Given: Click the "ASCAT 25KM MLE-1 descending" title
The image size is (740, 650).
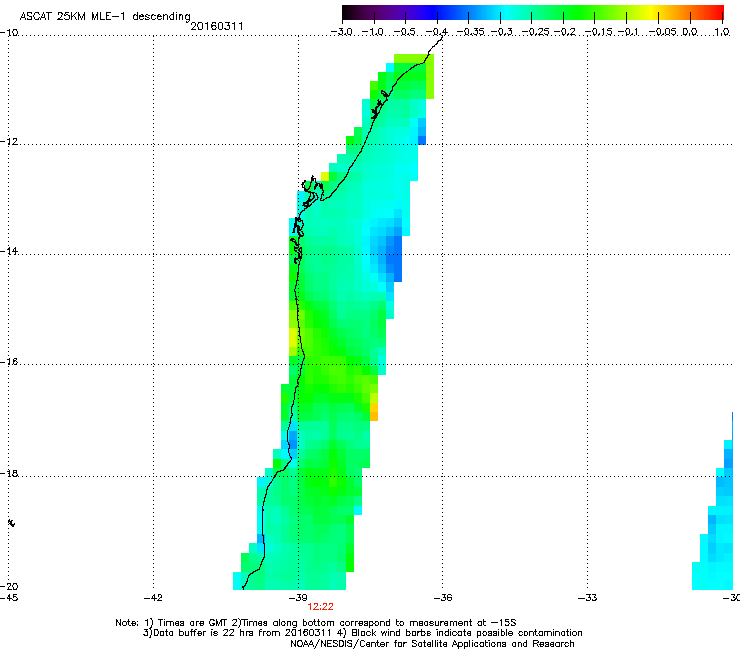Looking at the screenshot, I should tap(105, 16).
